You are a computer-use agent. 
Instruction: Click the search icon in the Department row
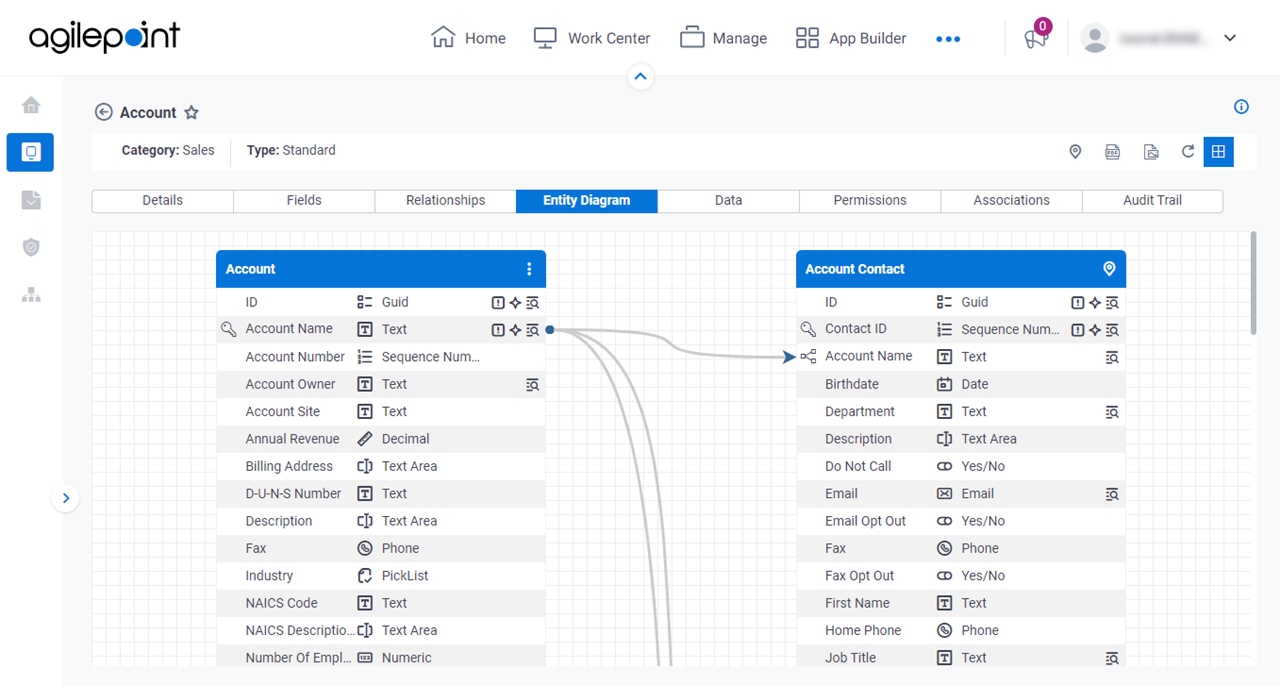tap(1111, 412)
